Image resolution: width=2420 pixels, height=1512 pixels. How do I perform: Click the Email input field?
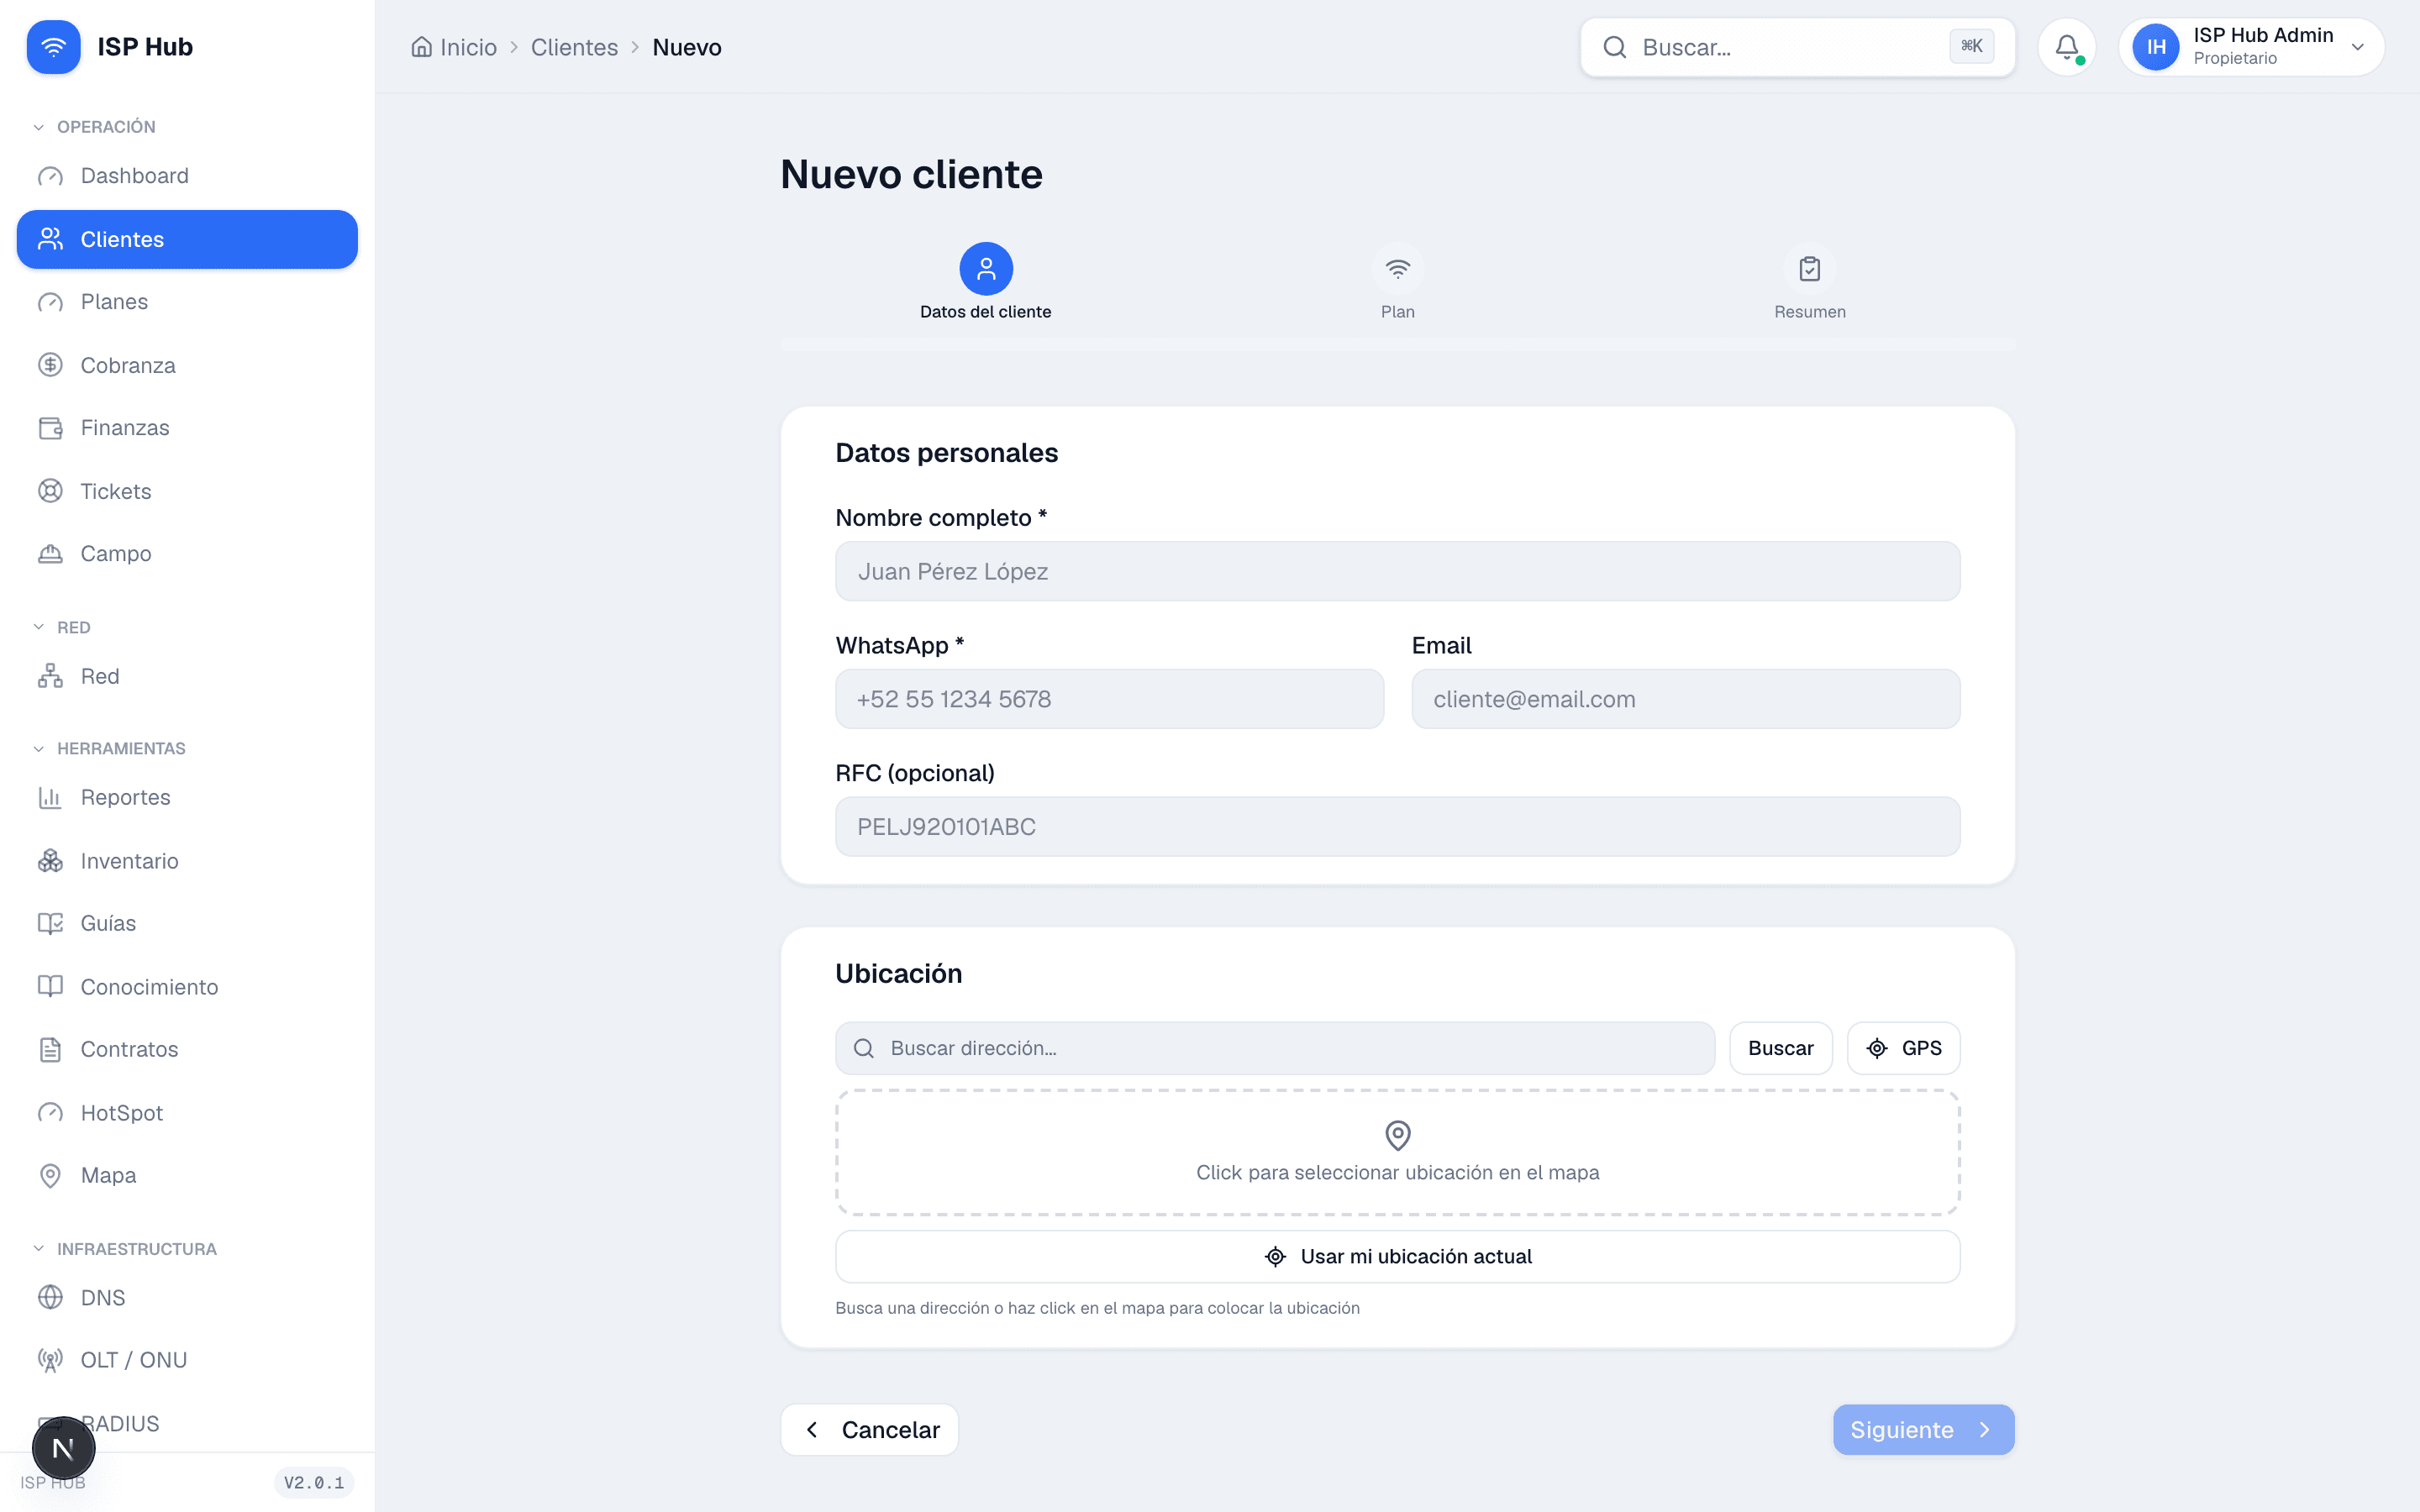click(x=1685, y=699)
